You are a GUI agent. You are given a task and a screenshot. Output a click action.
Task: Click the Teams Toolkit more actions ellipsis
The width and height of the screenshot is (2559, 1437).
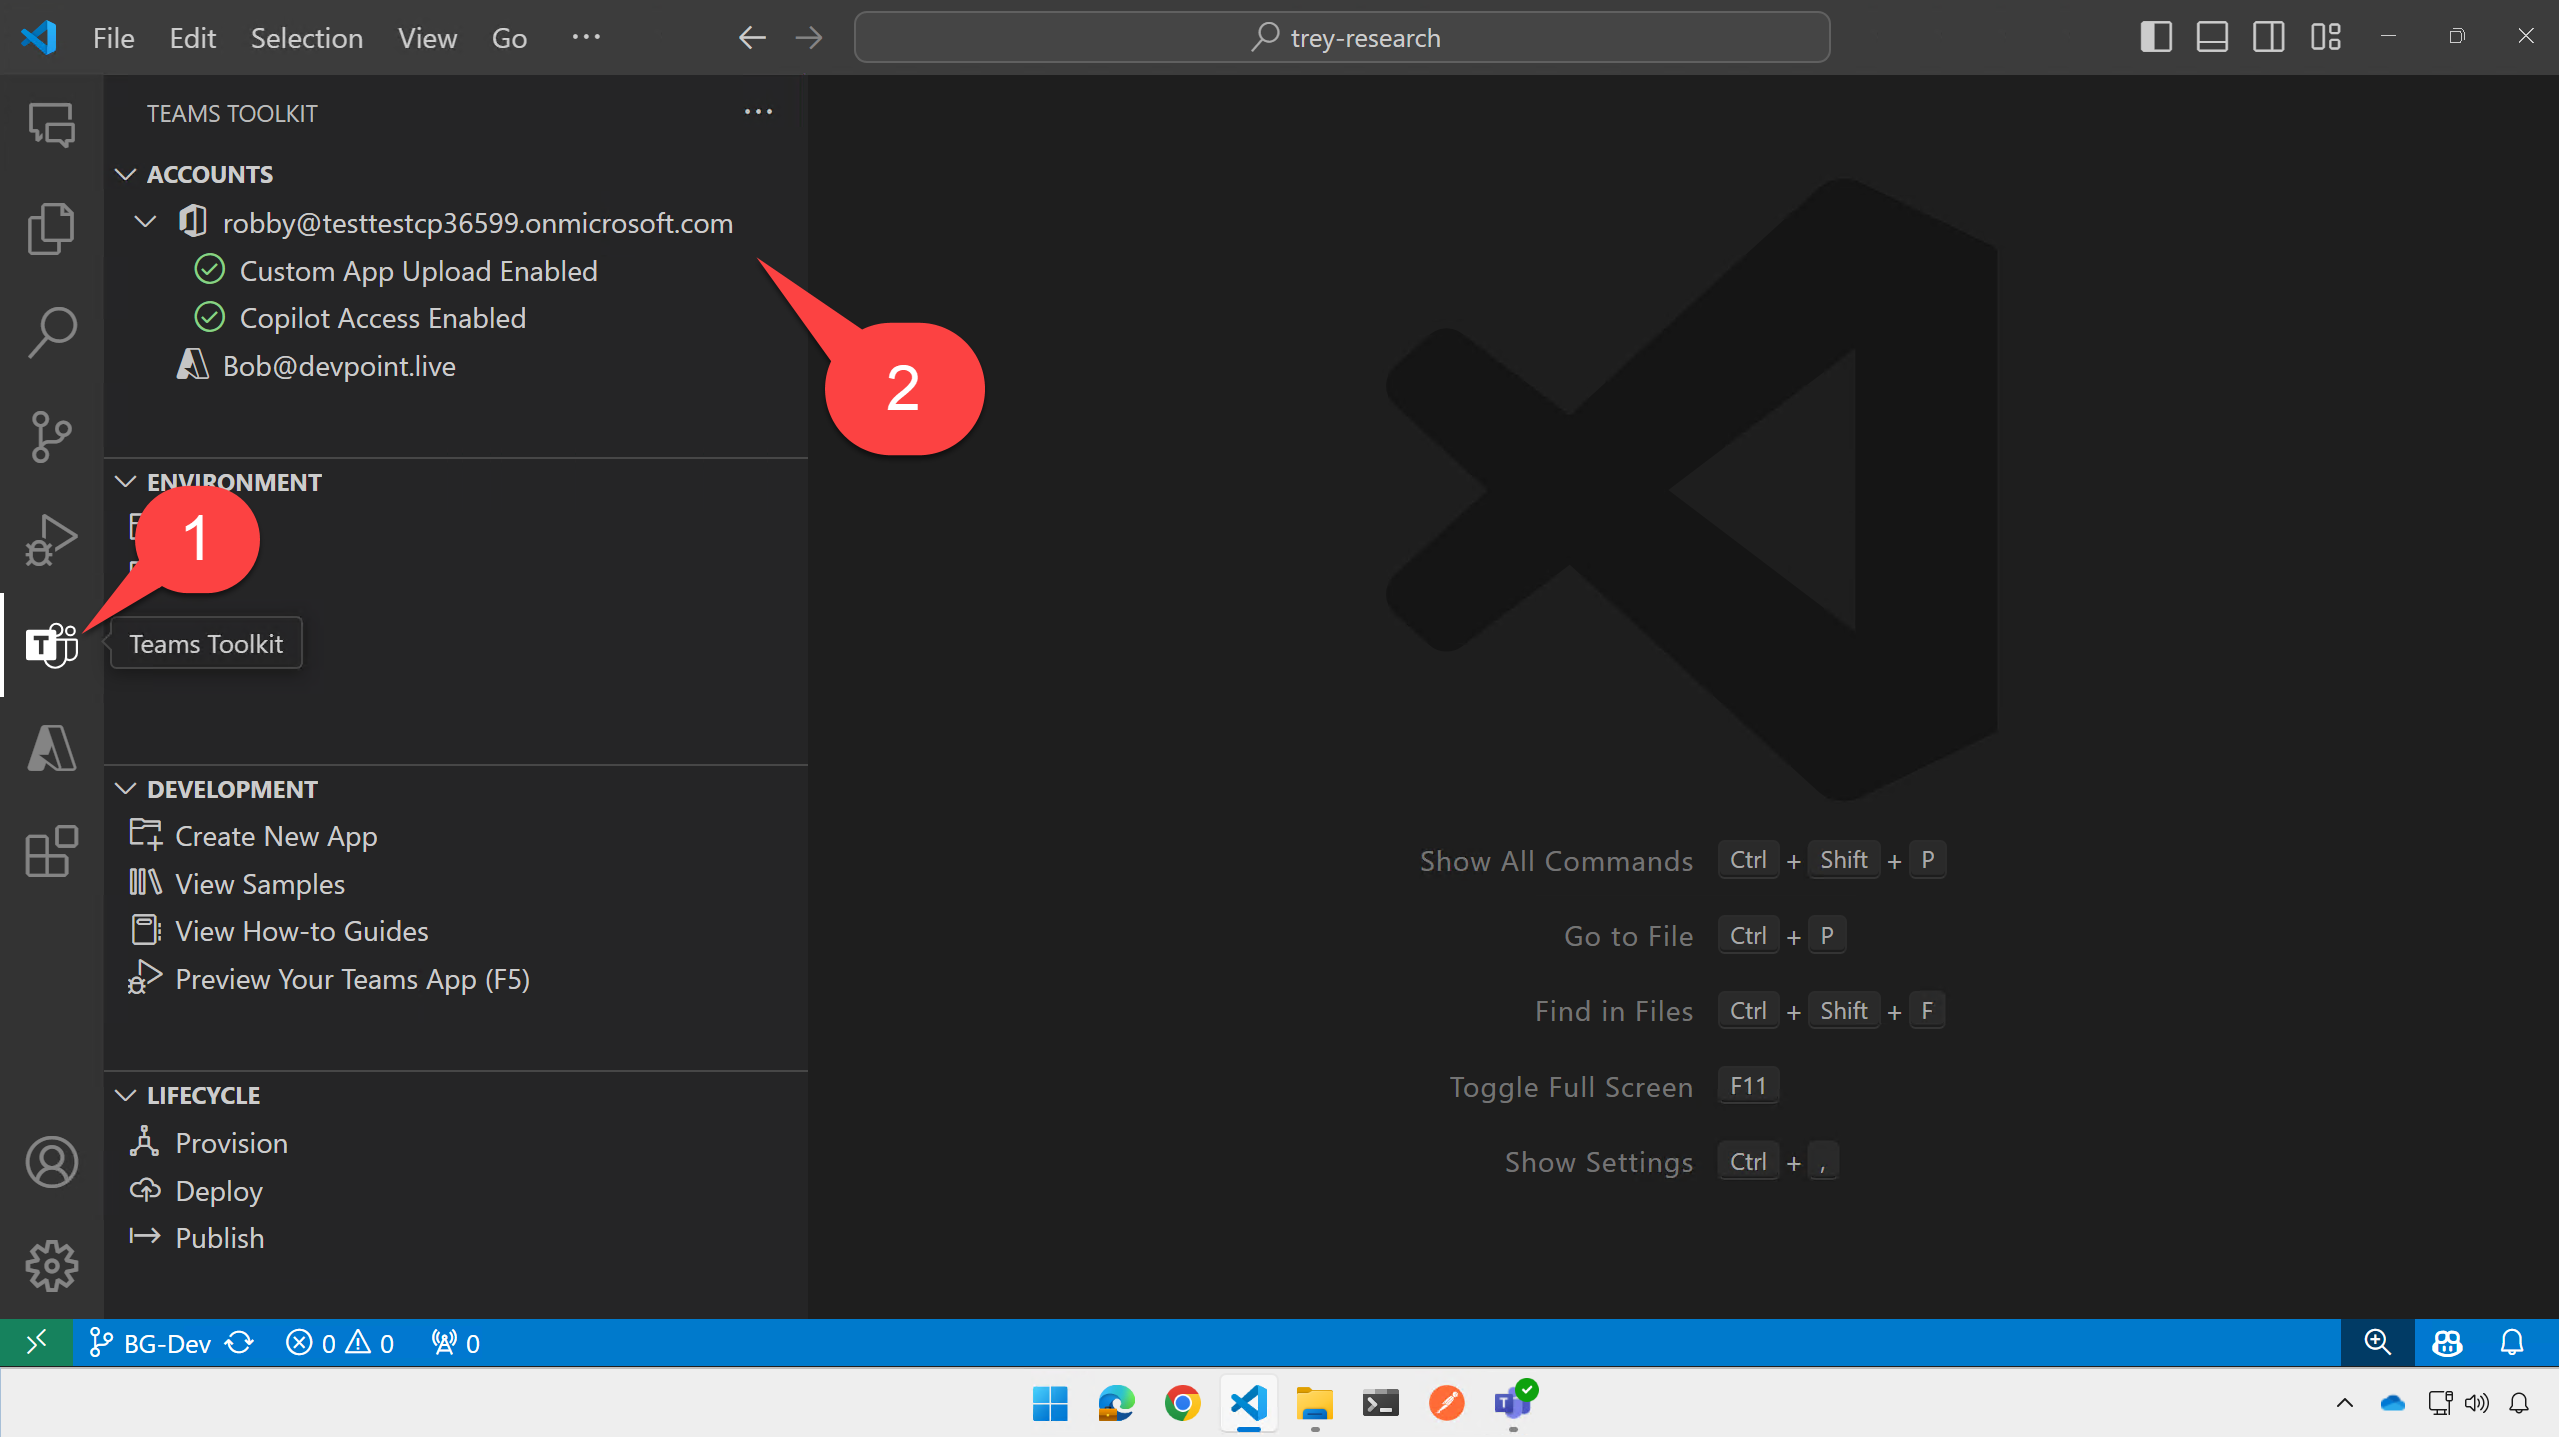click(758, 112)
